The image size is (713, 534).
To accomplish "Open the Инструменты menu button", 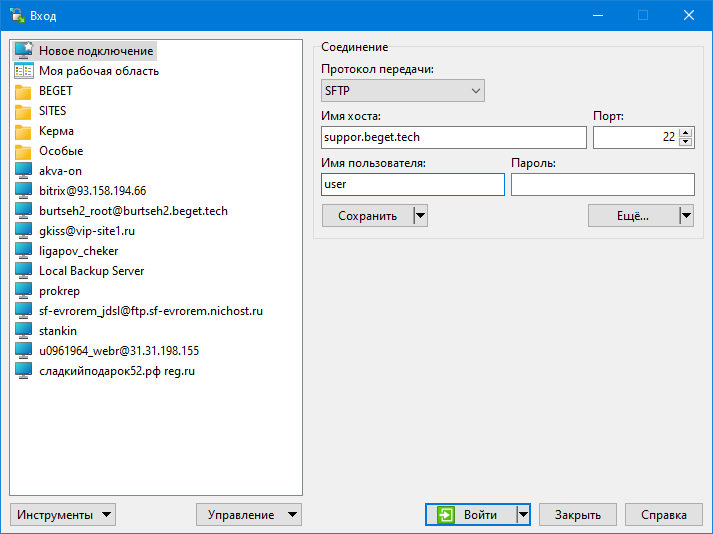I will click(x=63, y=515).
